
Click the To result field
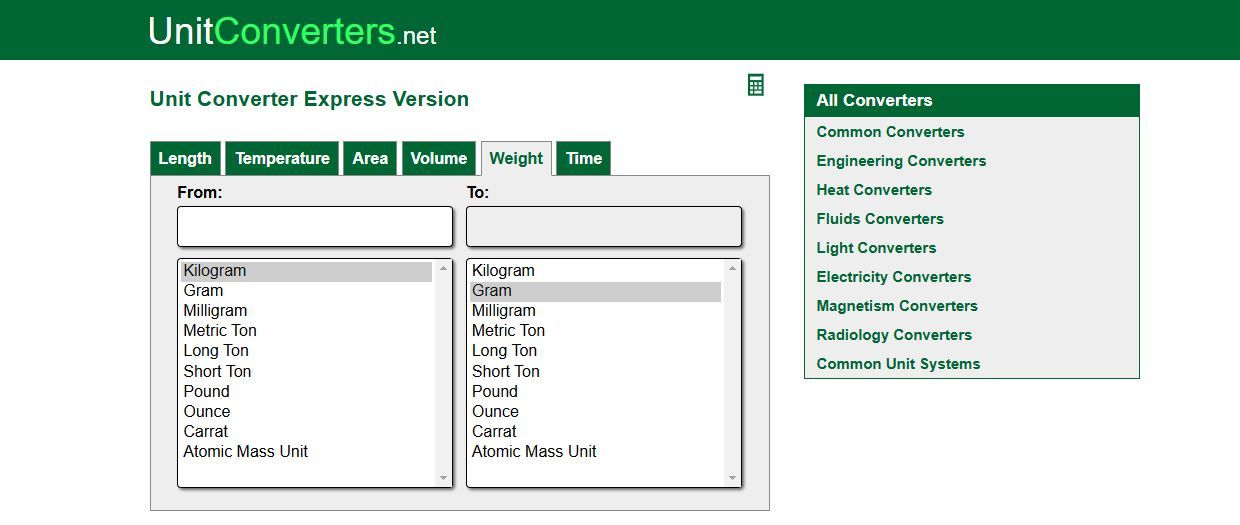[x=604, y=226]
